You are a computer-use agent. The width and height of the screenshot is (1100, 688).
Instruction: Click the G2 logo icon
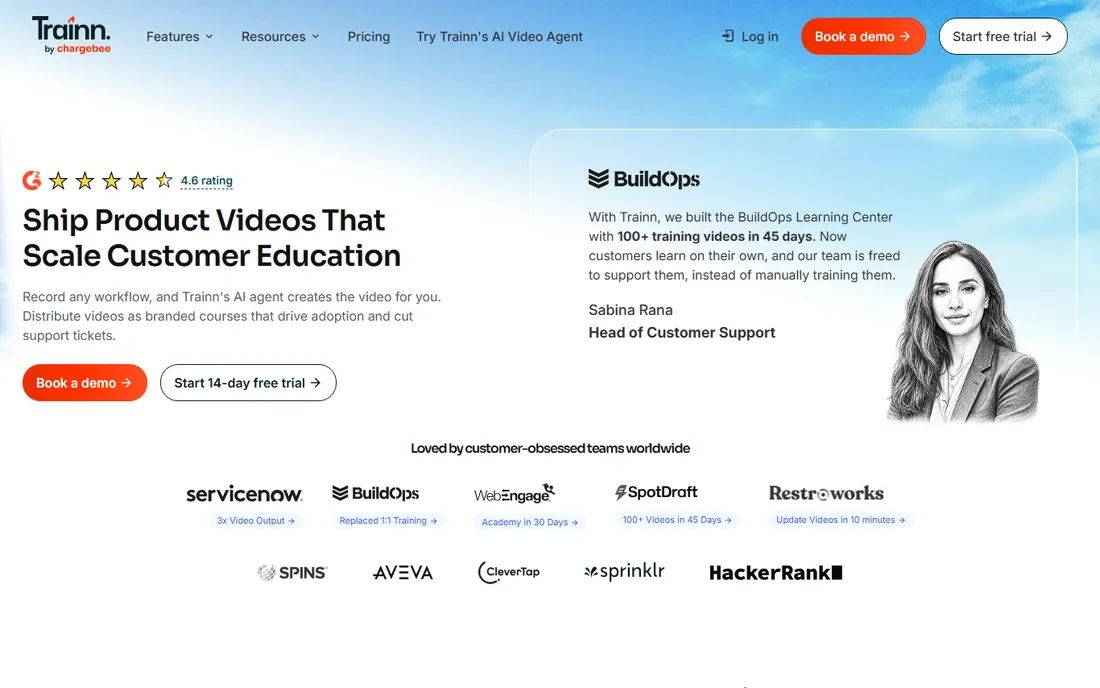pyautogui.click(x=32, y=181)
